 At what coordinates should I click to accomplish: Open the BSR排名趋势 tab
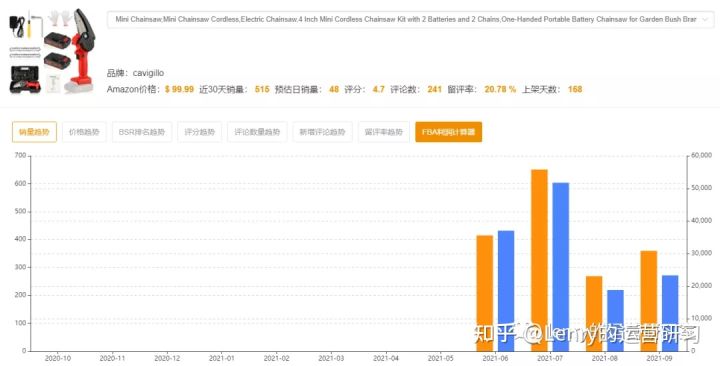(142, 132)
